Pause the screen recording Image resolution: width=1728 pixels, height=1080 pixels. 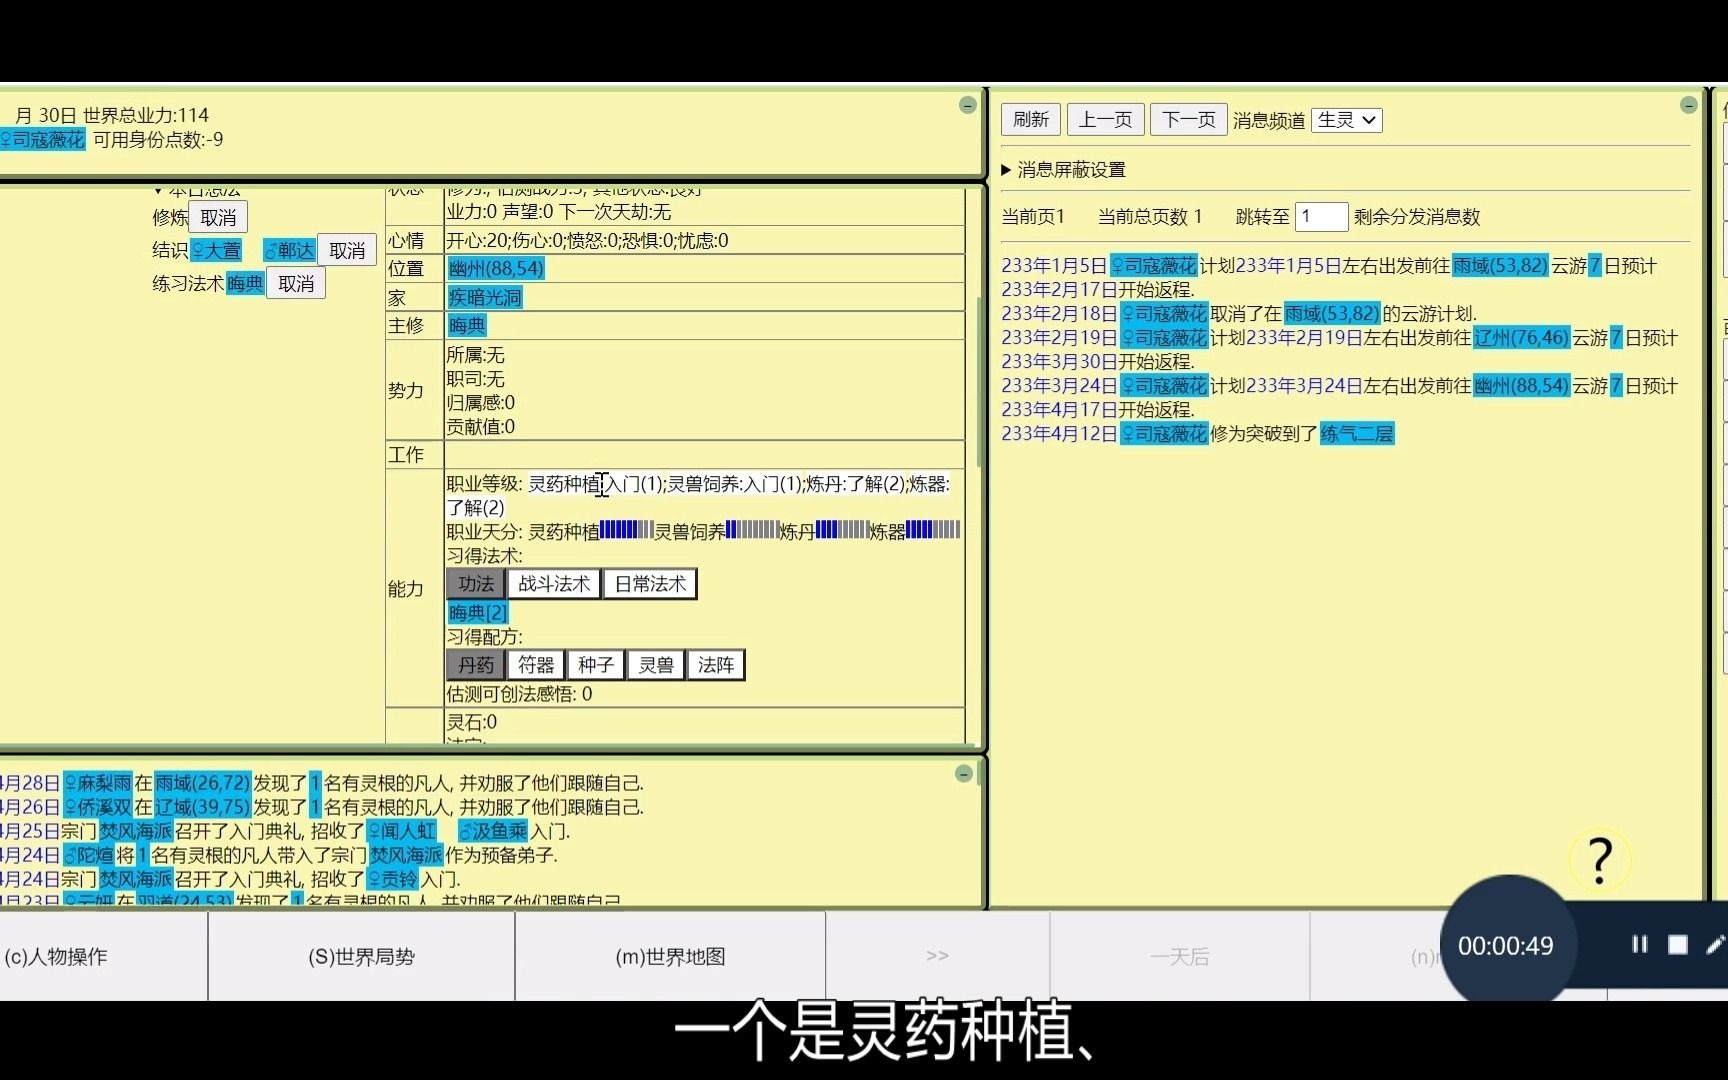point(1640,944)
